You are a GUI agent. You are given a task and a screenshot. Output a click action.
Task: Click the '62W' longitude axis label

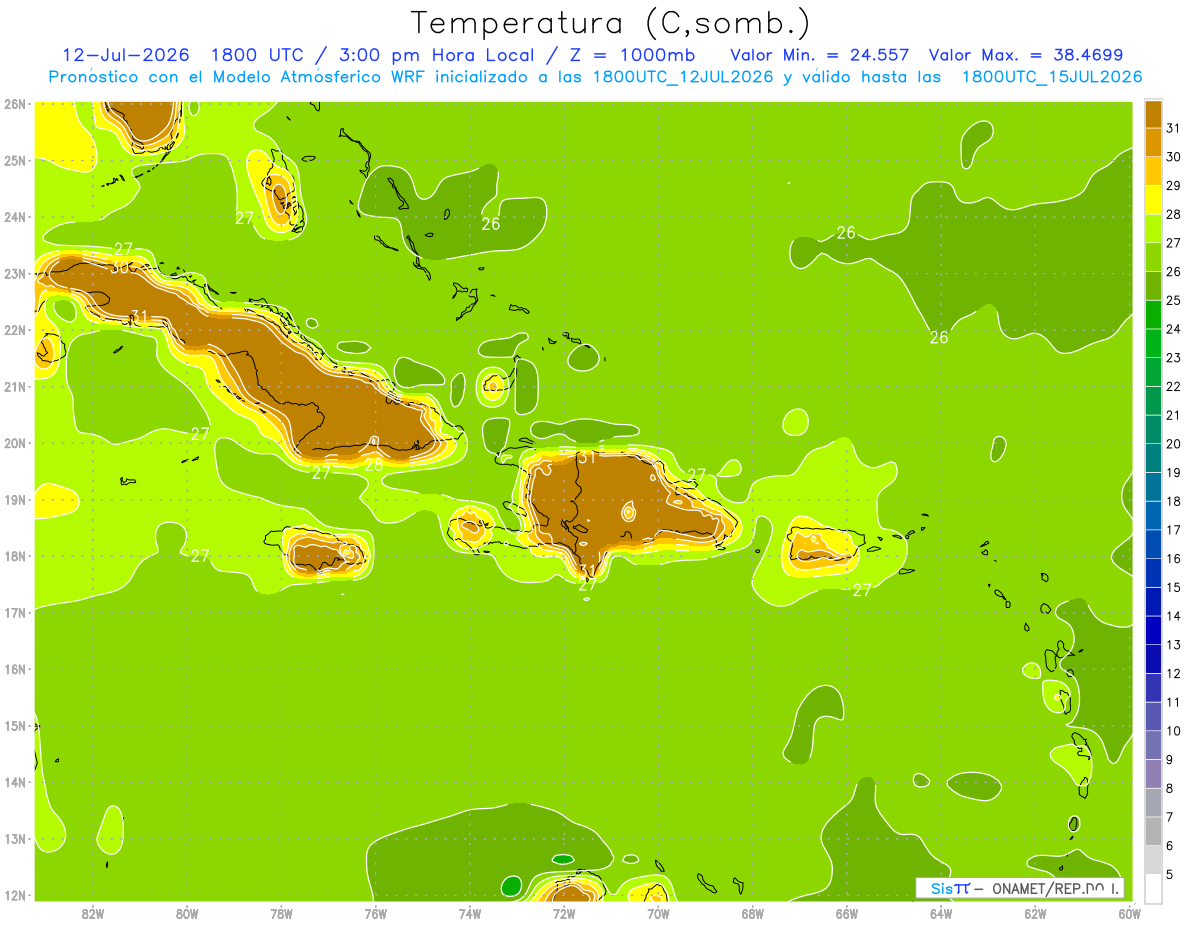click(1035, 912)
